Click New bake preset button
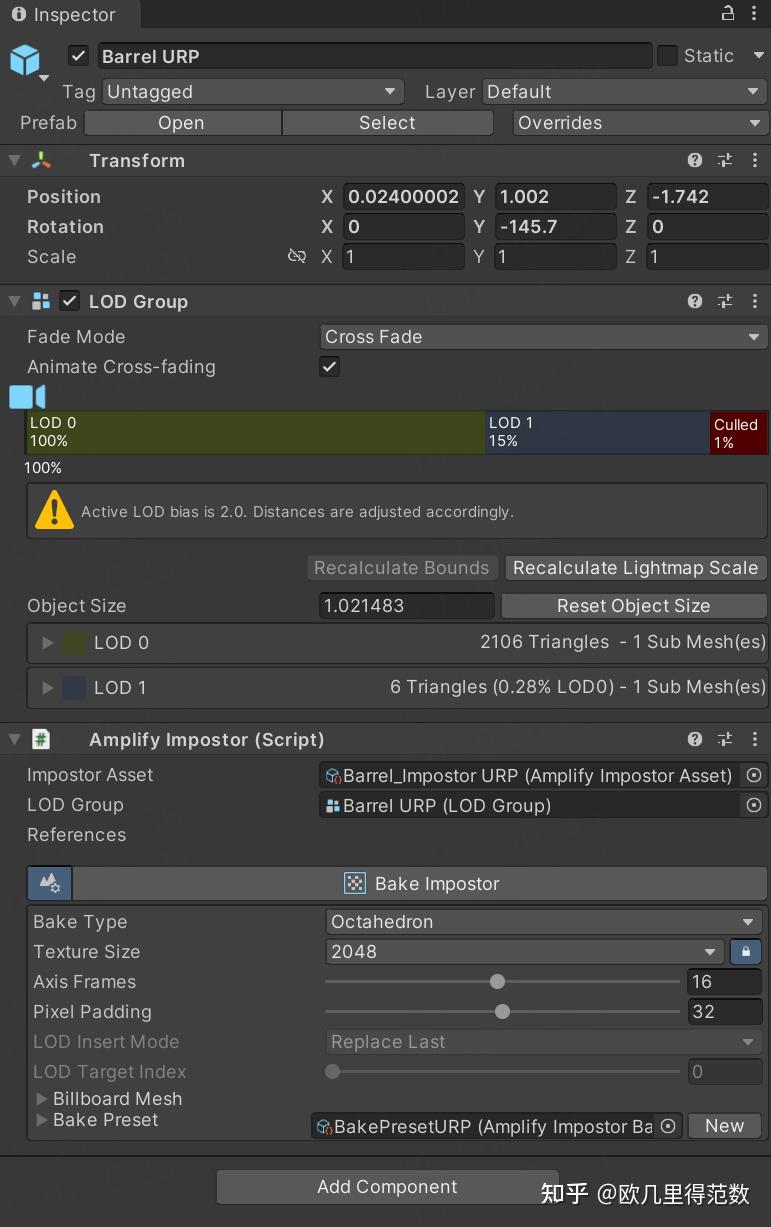 [725, 1126]
